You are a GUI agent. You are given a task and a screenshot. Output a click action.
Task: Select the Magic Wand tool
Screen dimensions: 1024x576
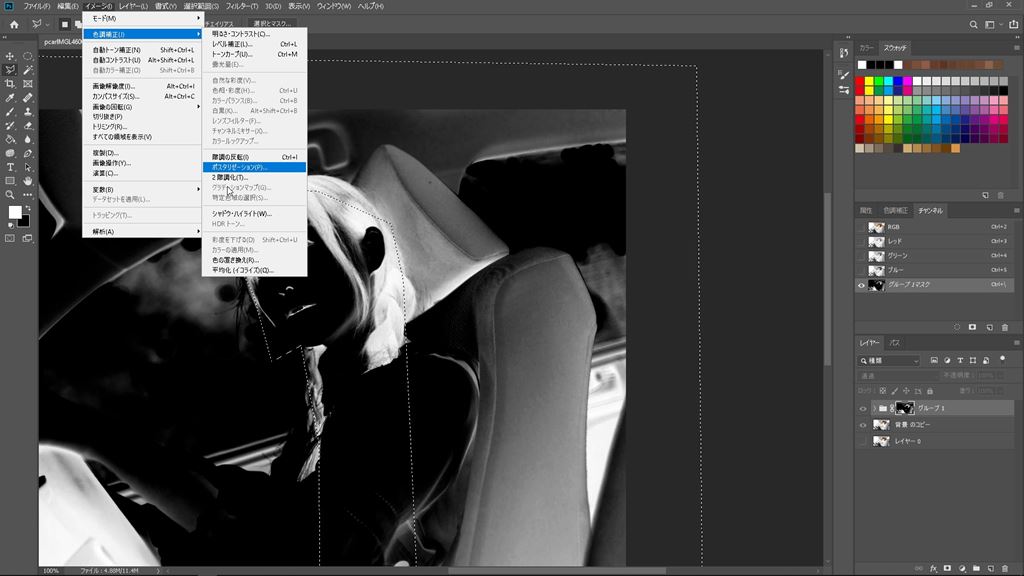point(27,70)
